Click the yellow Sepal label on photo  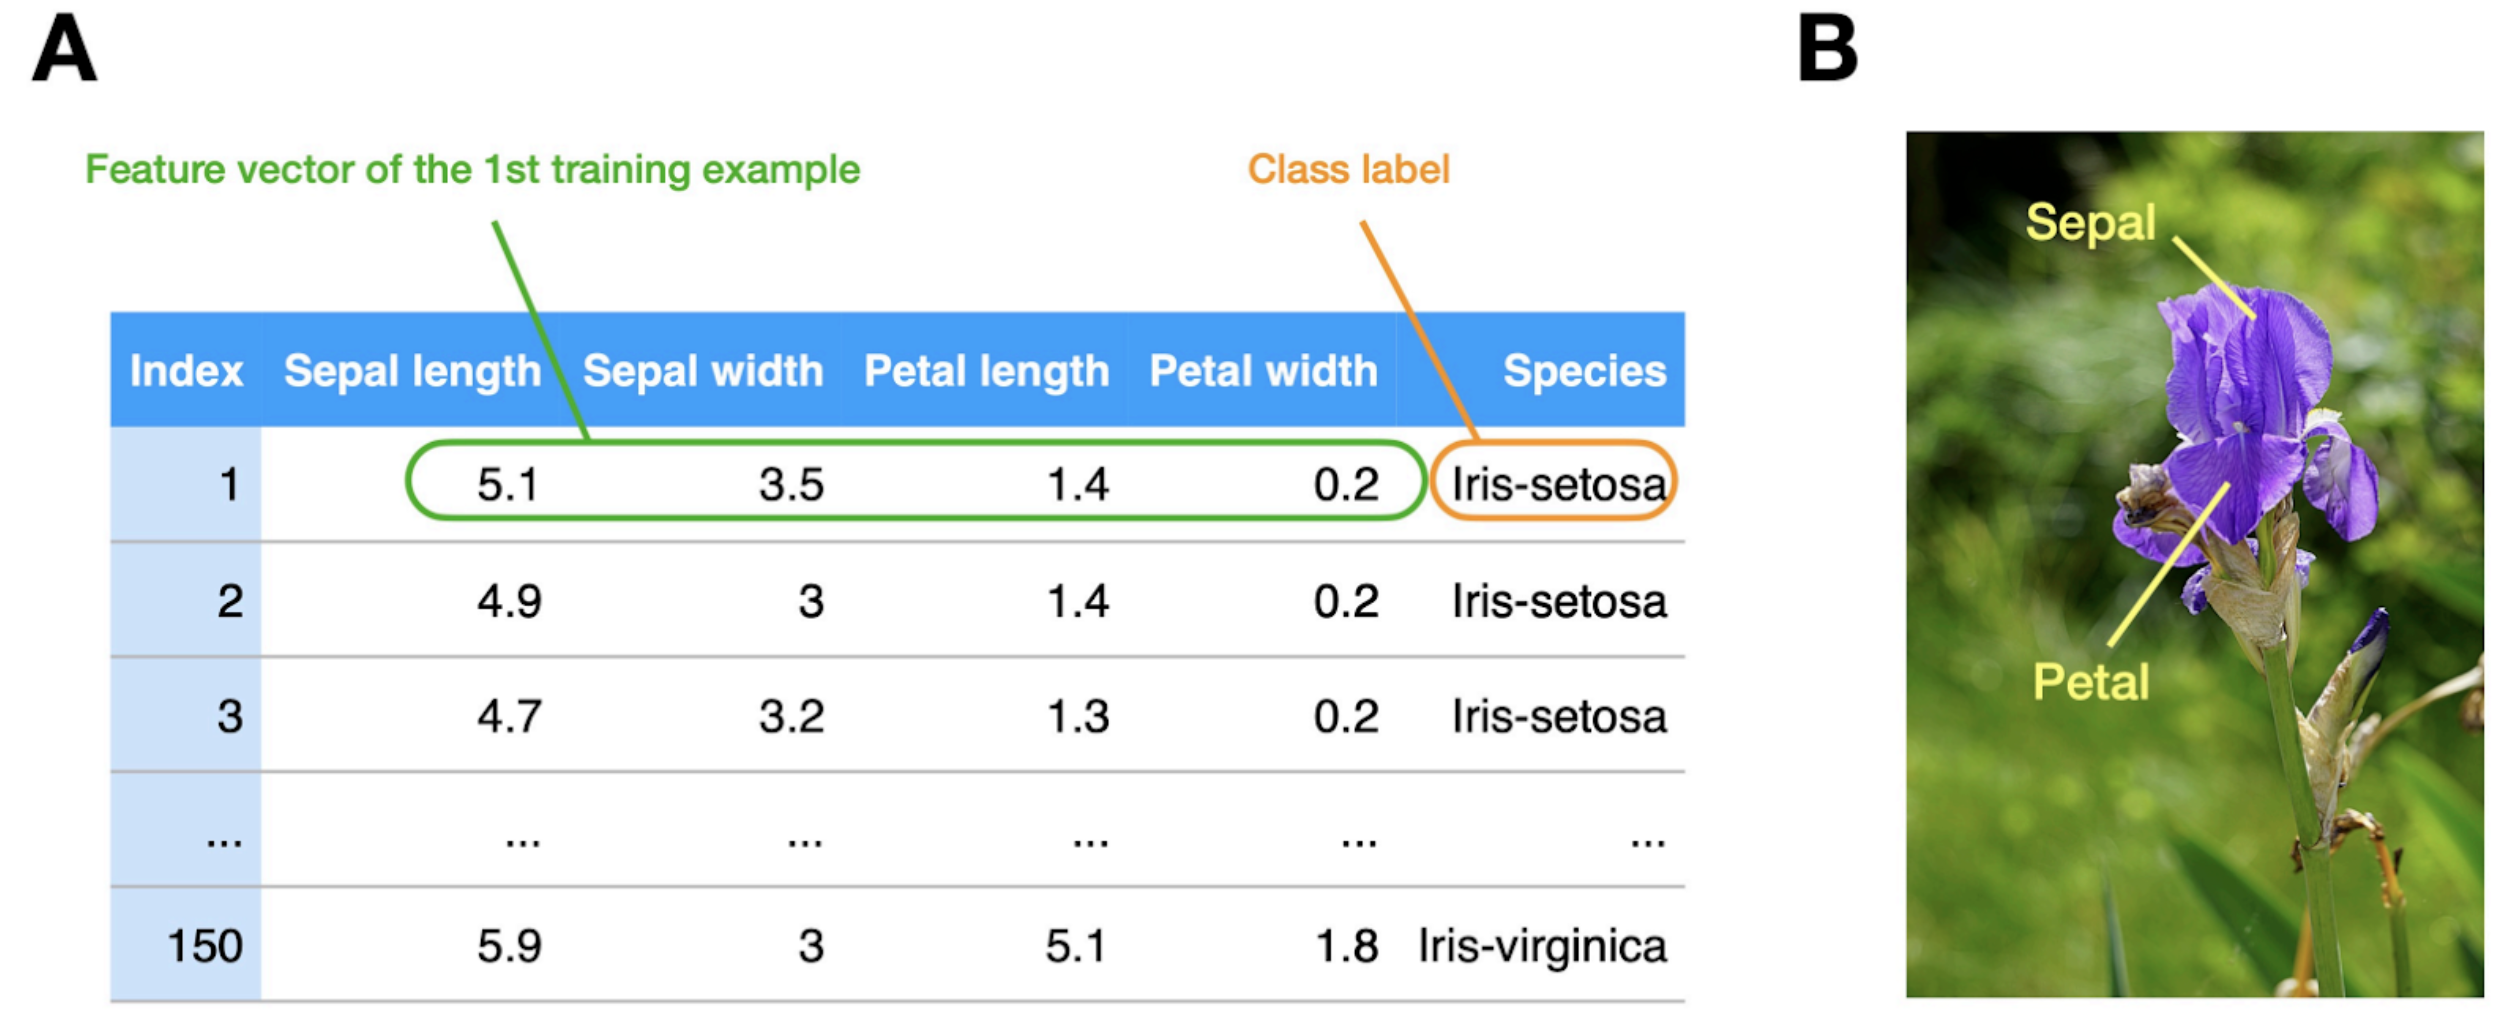coord(2090,222)
